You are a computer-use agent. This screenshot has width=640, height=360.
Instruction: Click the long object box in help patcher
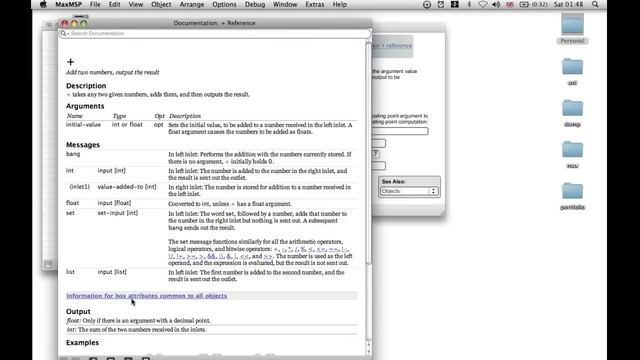(400, 131)
